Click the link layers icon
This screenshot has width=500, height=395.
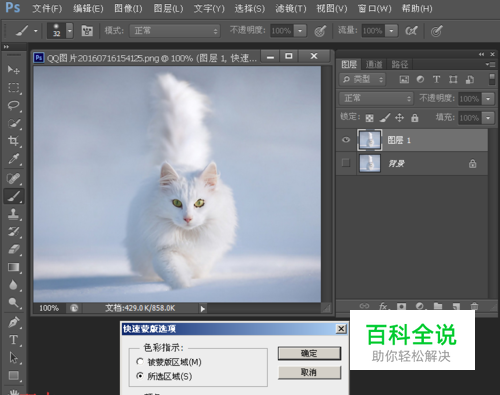(364, 306)
